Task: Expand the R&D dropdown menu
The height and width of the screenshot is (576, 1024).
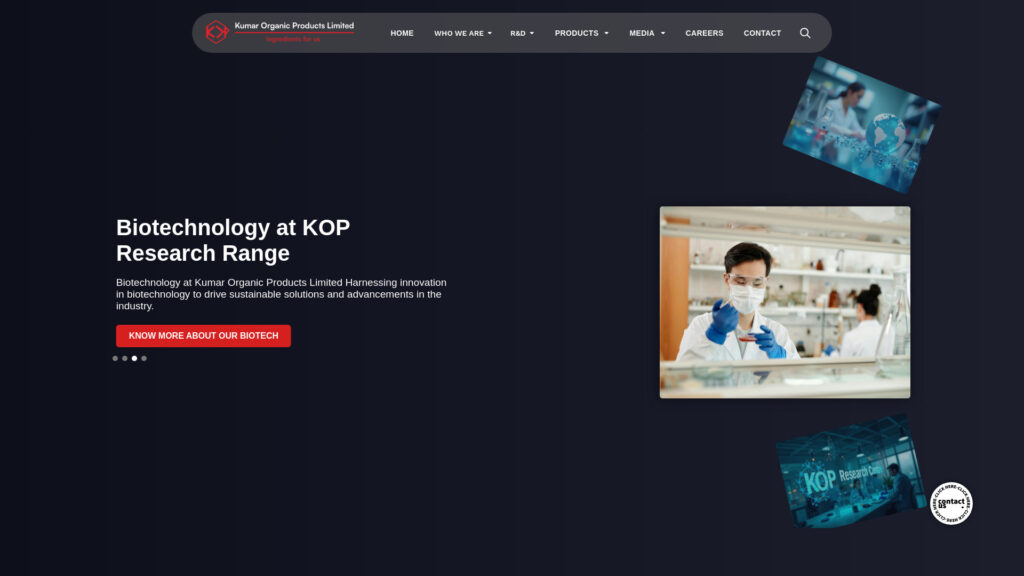Action: 521,33
